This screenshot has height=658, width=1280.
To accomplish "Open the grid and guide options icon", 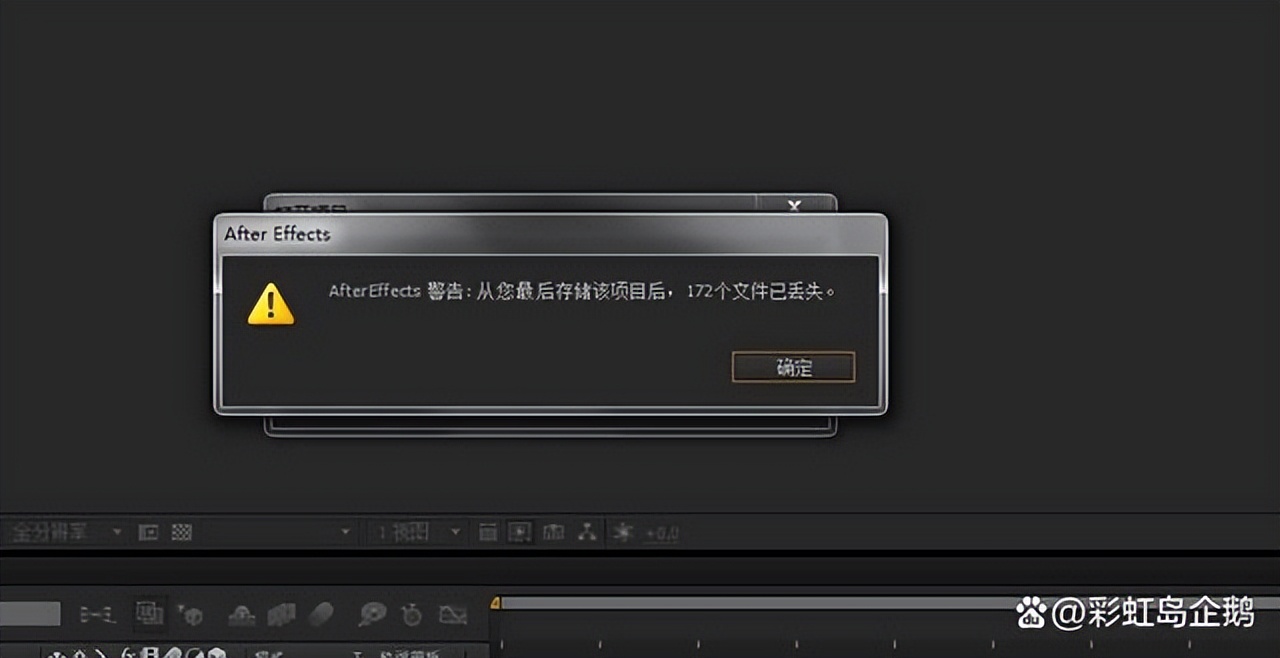I will click(x=489, y=531).
